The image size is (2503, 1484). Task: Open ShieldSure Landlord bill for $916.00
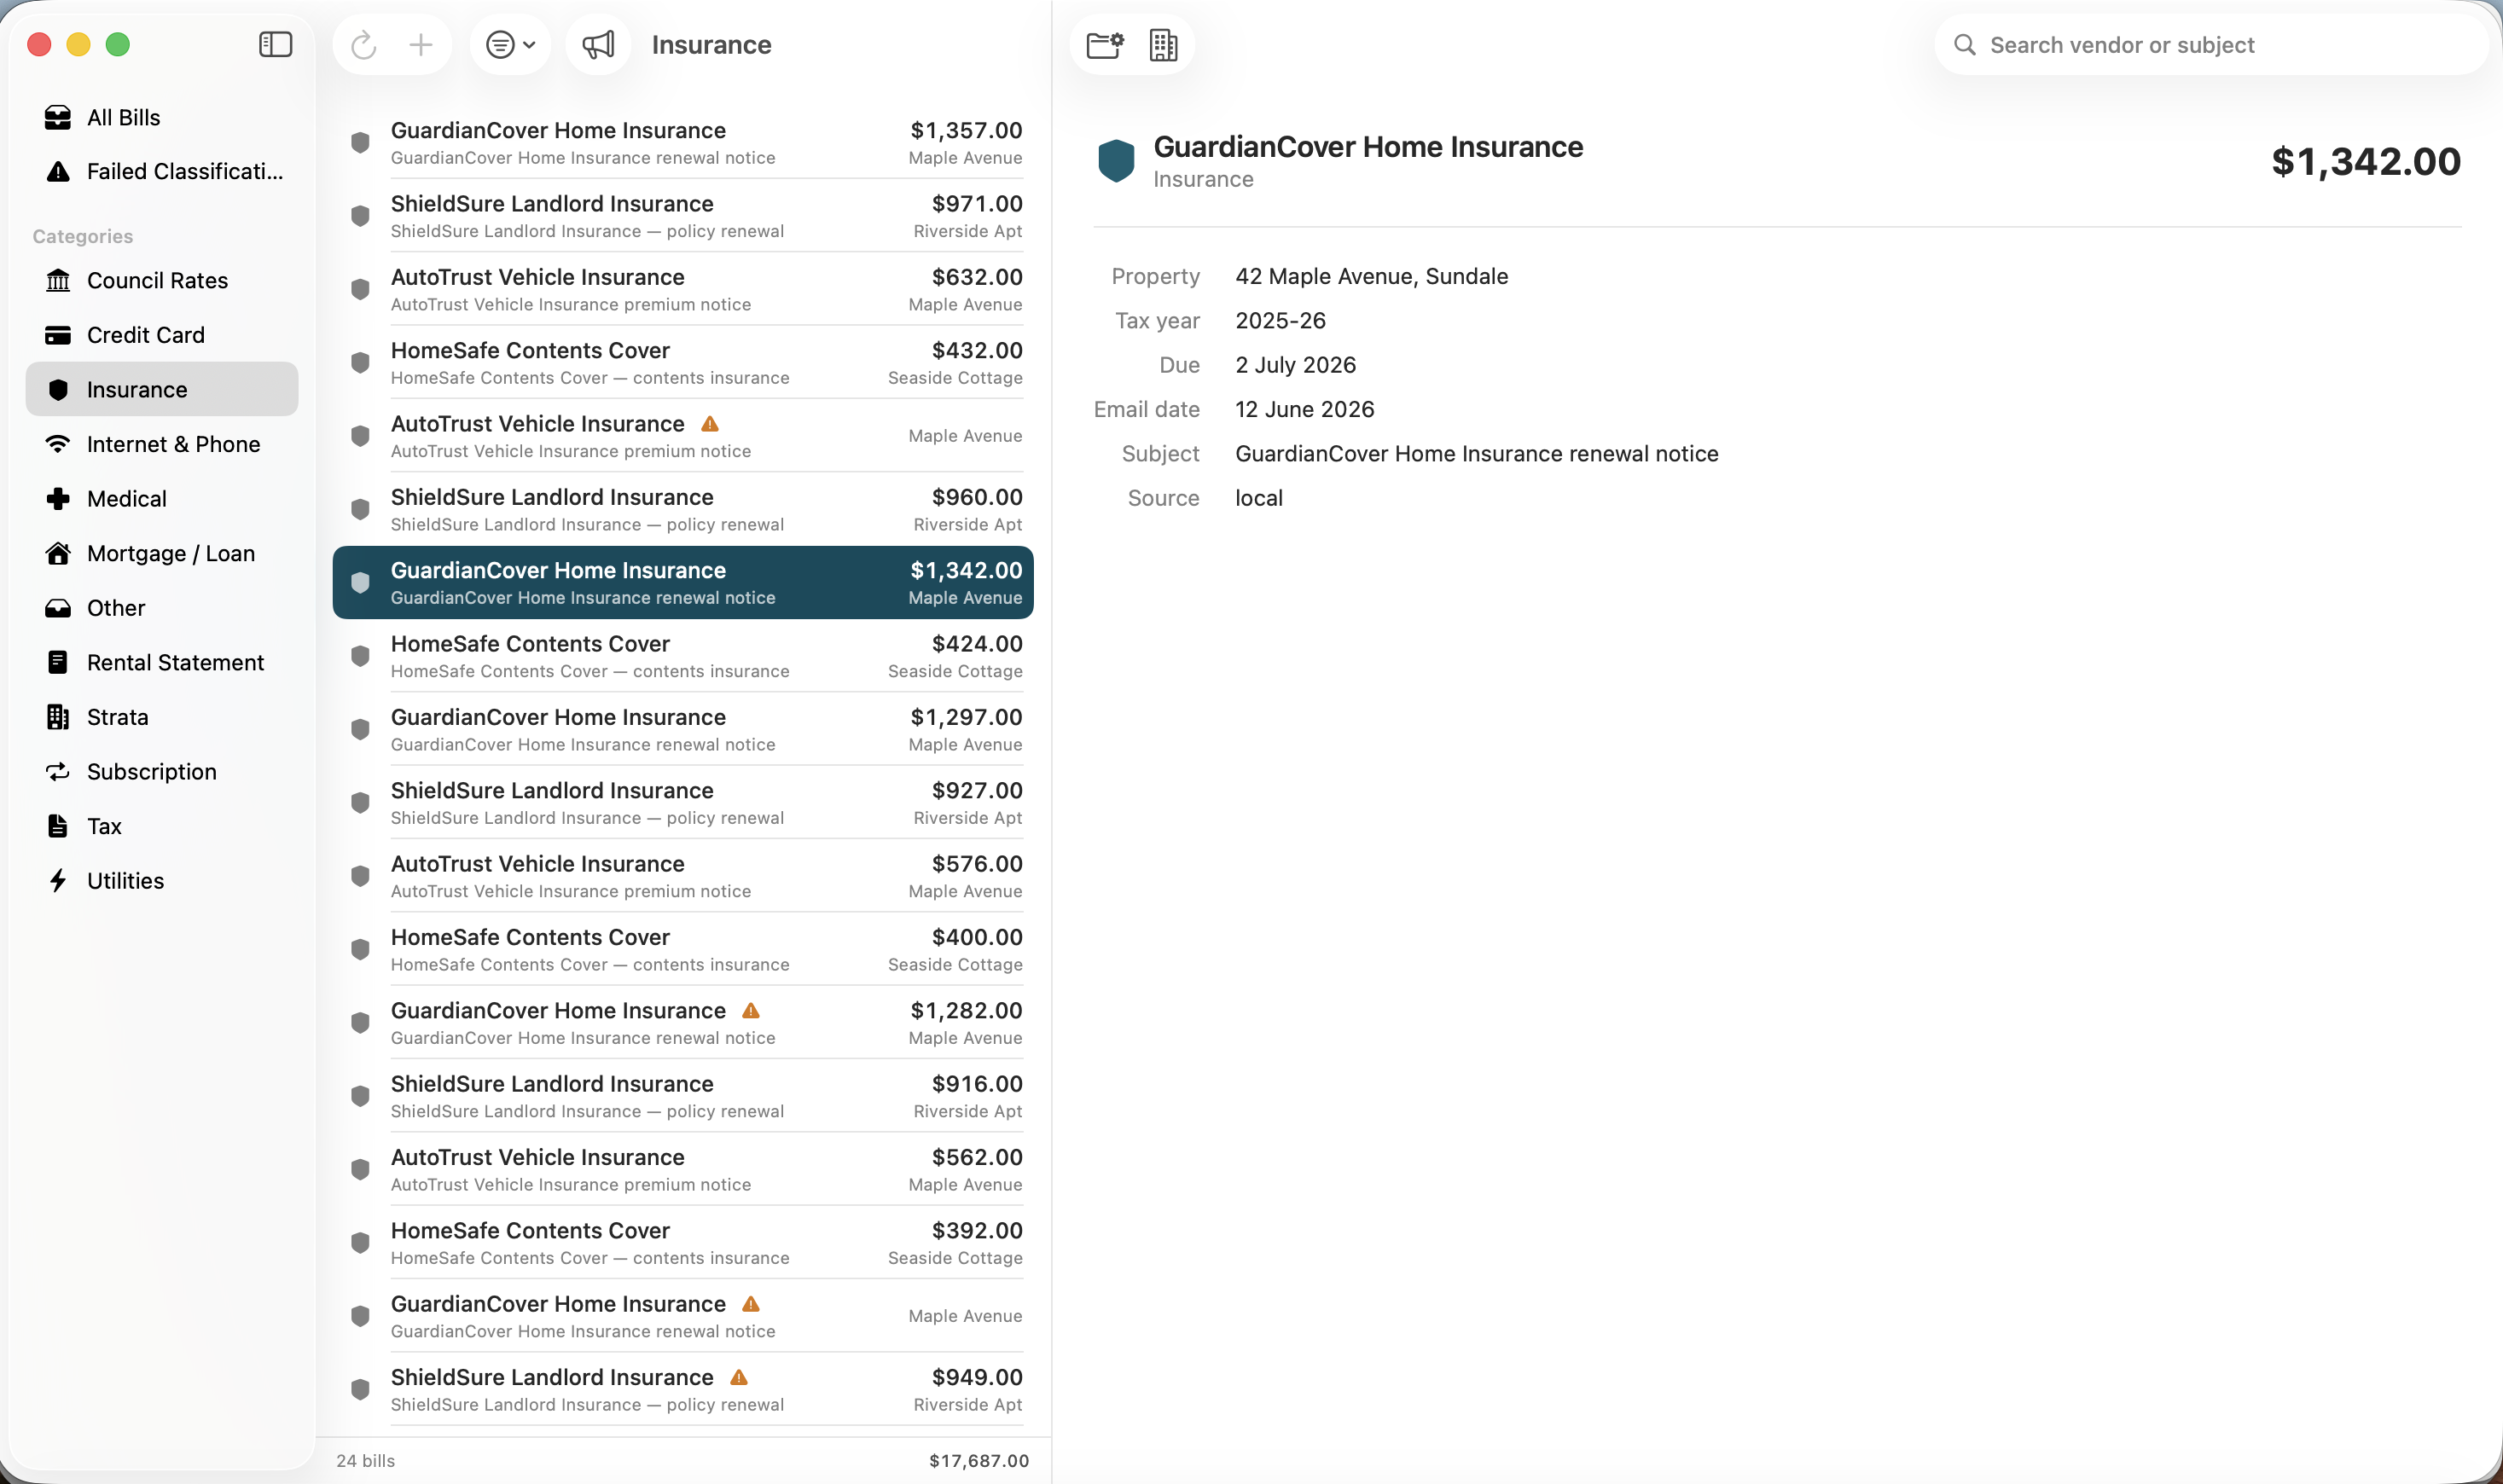click(683, 1096)
